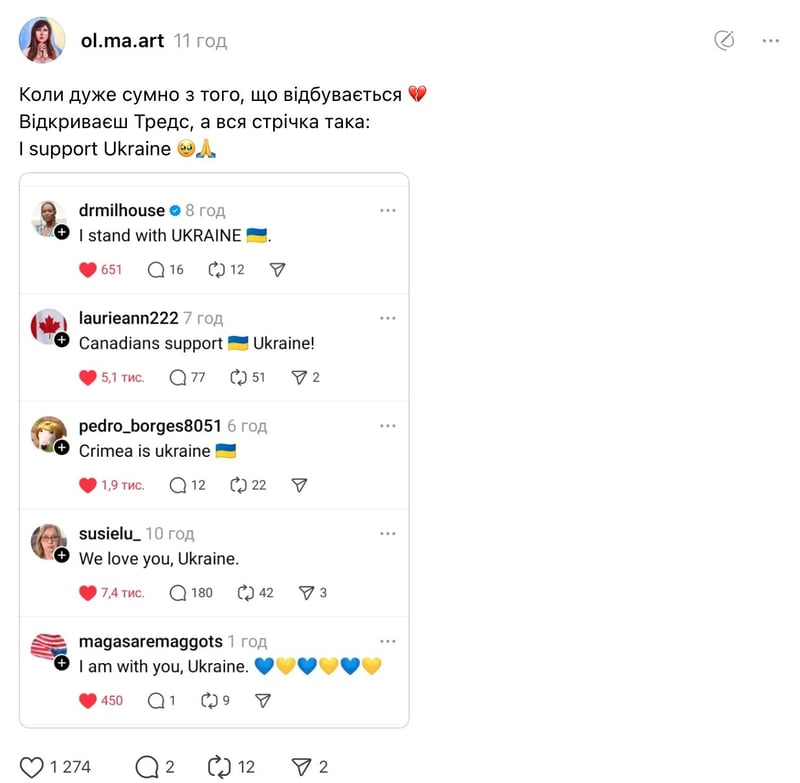
Task: Expand options menu on laurieann222 post
Action: [x=388, y=318]
